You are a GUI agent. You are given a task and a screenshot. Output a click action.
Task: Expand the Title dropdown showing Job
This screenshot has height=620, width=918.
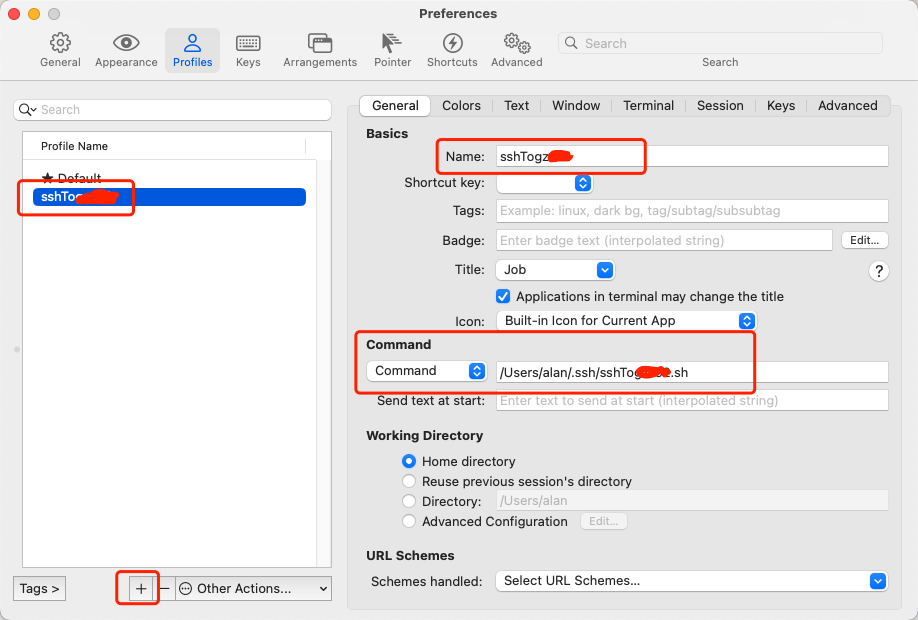point(555,270)
